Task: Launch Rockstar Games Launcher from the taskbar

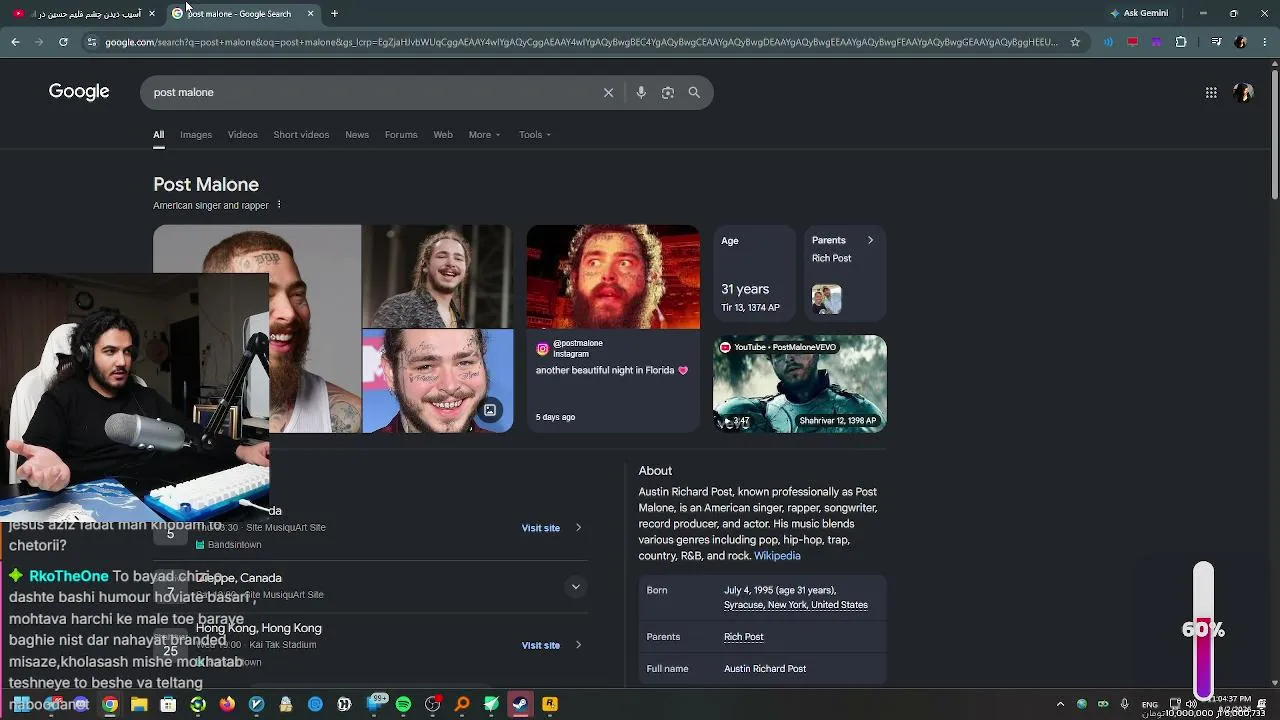Action: (549, 704)
